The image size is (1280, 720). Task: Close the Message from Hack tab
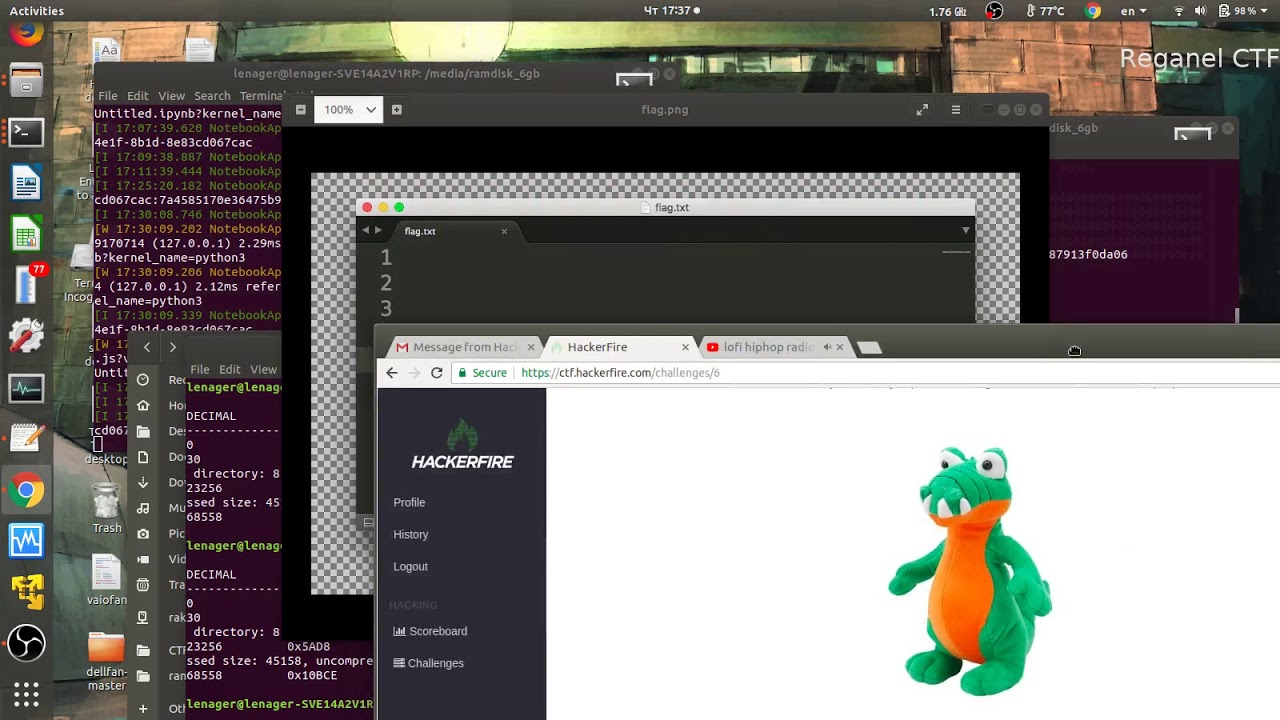click(x=530, y=347)
